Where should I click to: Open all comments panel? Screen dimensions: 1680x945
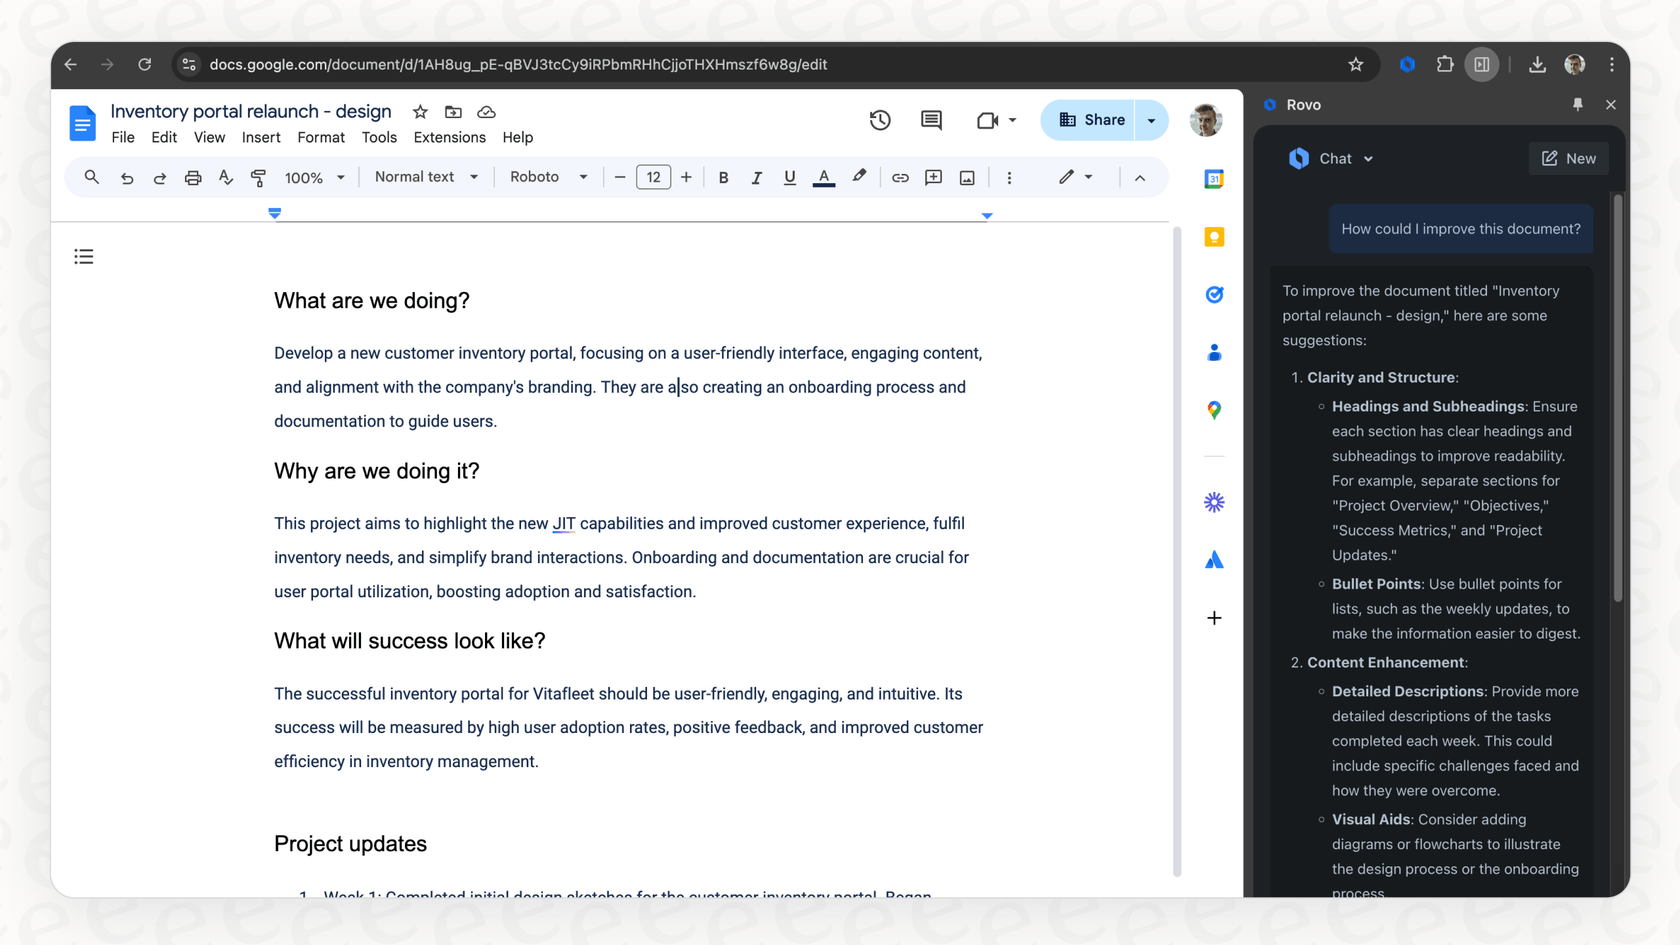pyautogui.click(x=931, y=120)
